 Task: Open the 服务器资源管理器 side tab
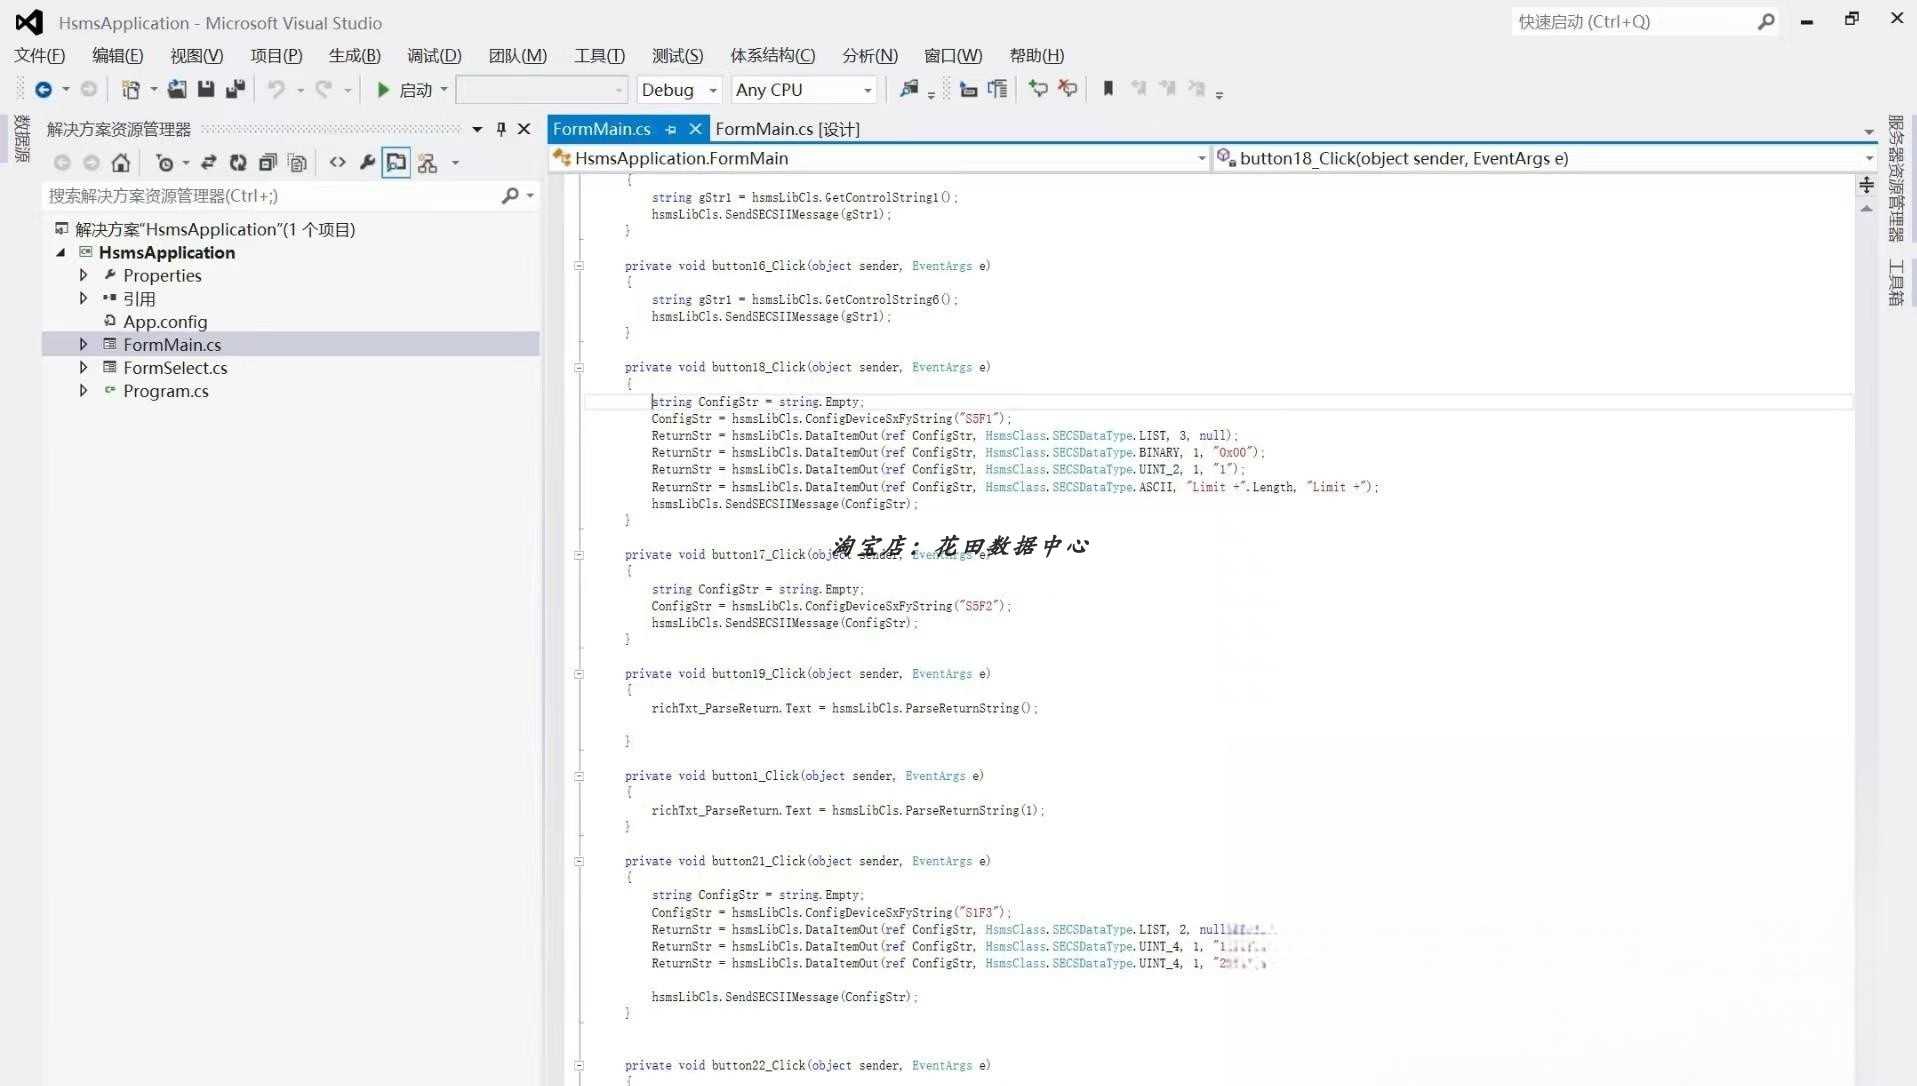pos(1896,178)
